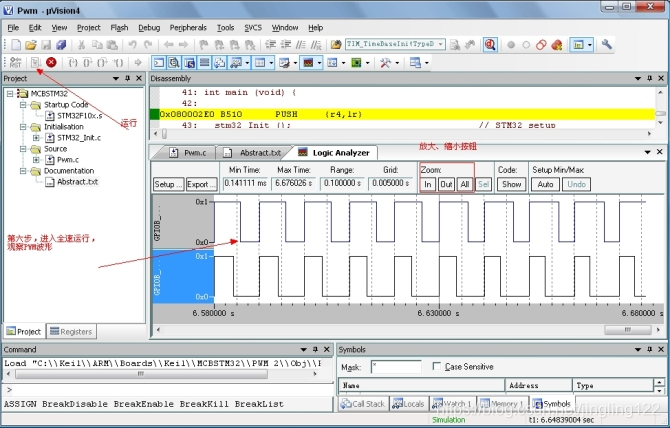This screenshot has width=670, height=428.
Task: Toggle the Command Window icon
Action: 159,63
